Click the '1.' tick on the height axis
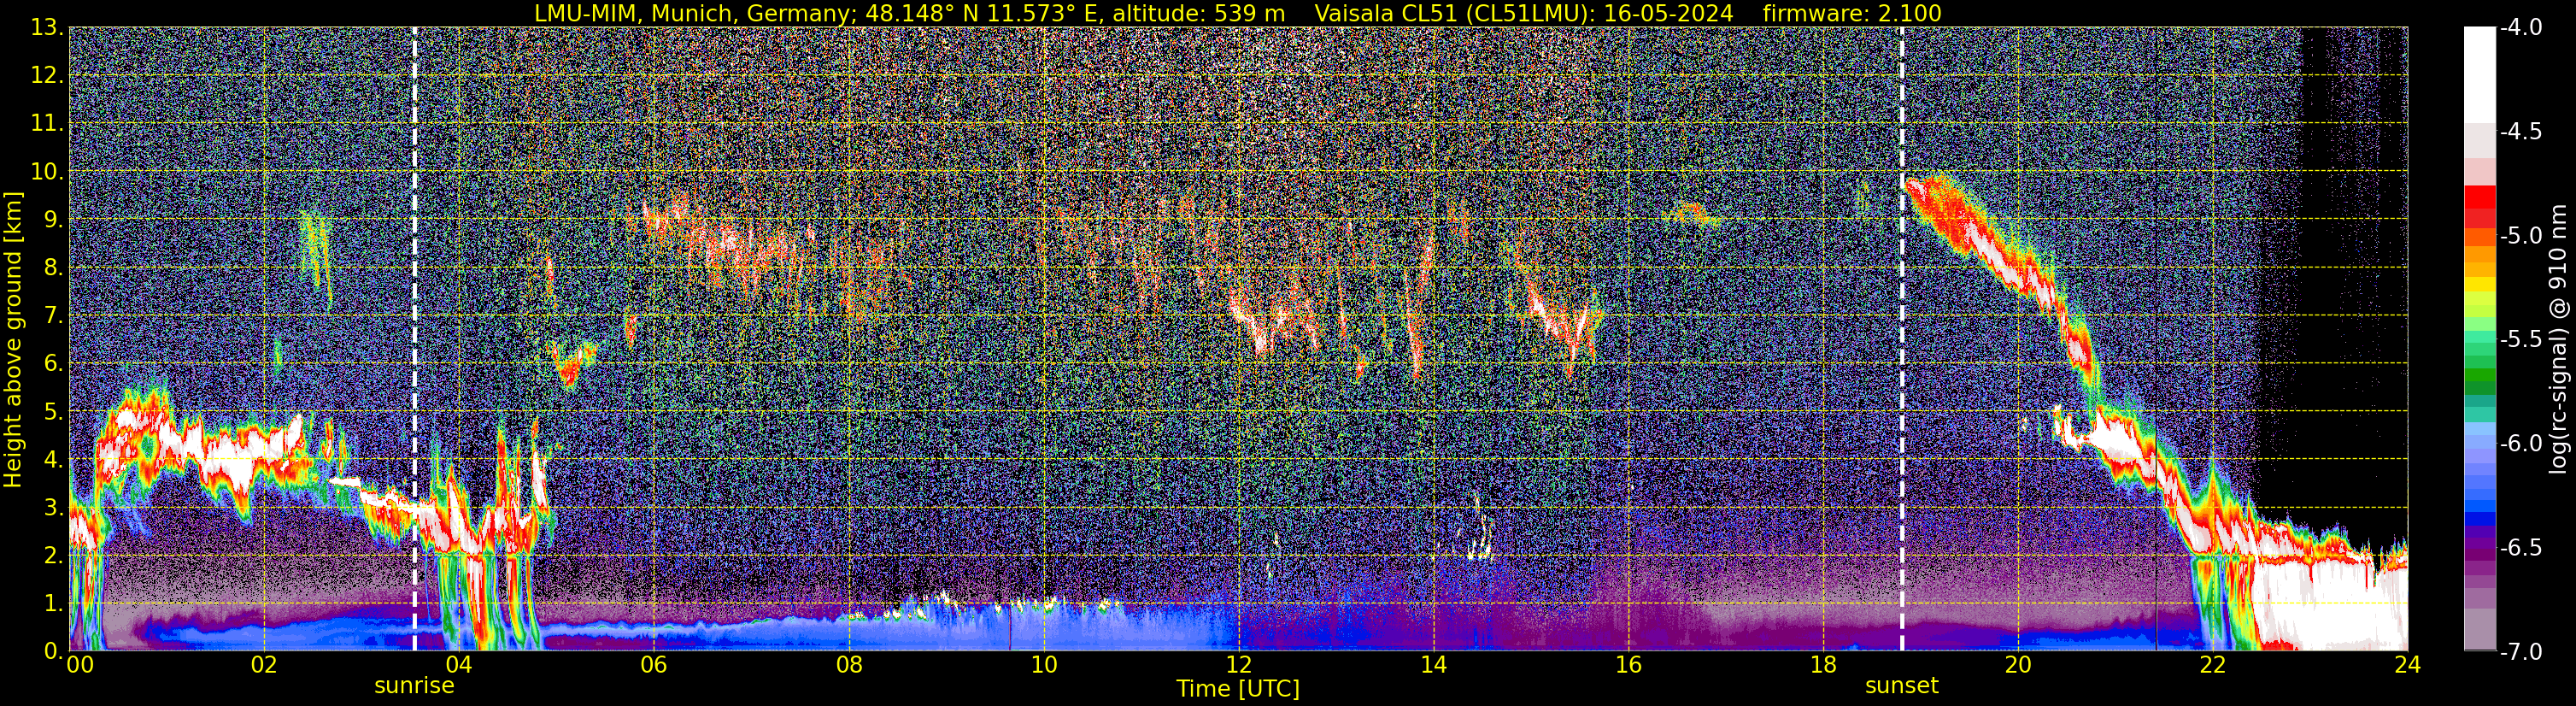The height and width of the screenshot is (706, 2576). [x=53, y=603]
